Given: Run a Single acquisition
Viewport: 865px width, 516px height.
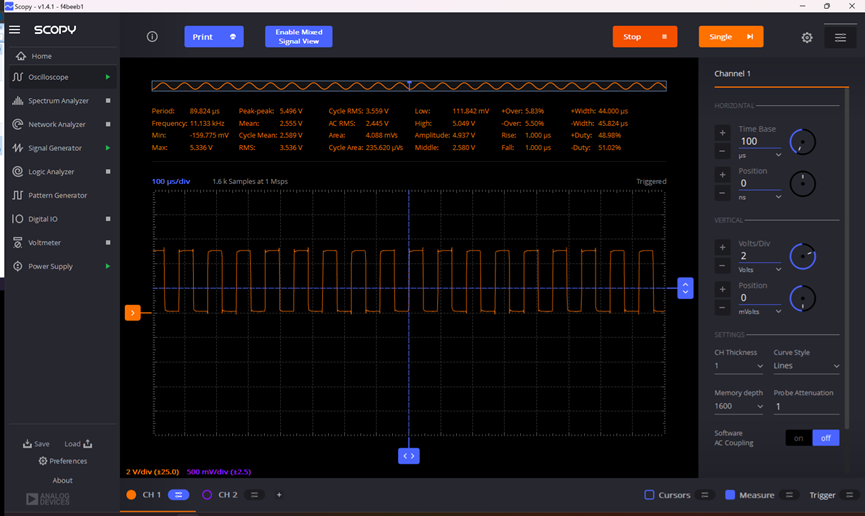Looking at the screenshot, I should pyautogui.click(x=731, y=36).
